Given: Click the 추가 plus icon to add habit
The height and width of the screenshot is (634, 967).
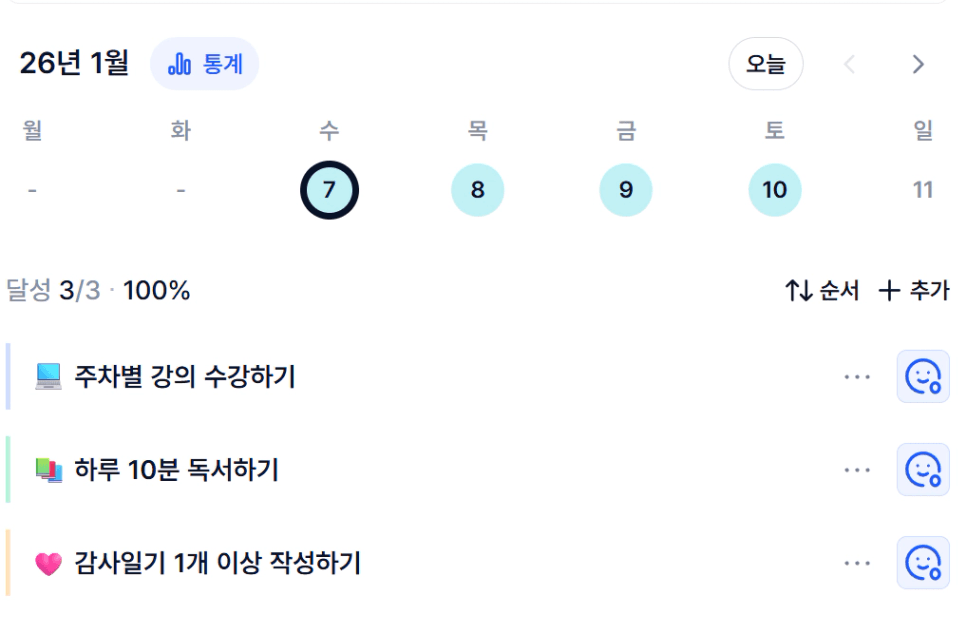Looking at the screenshot, I should pos(889,291).
